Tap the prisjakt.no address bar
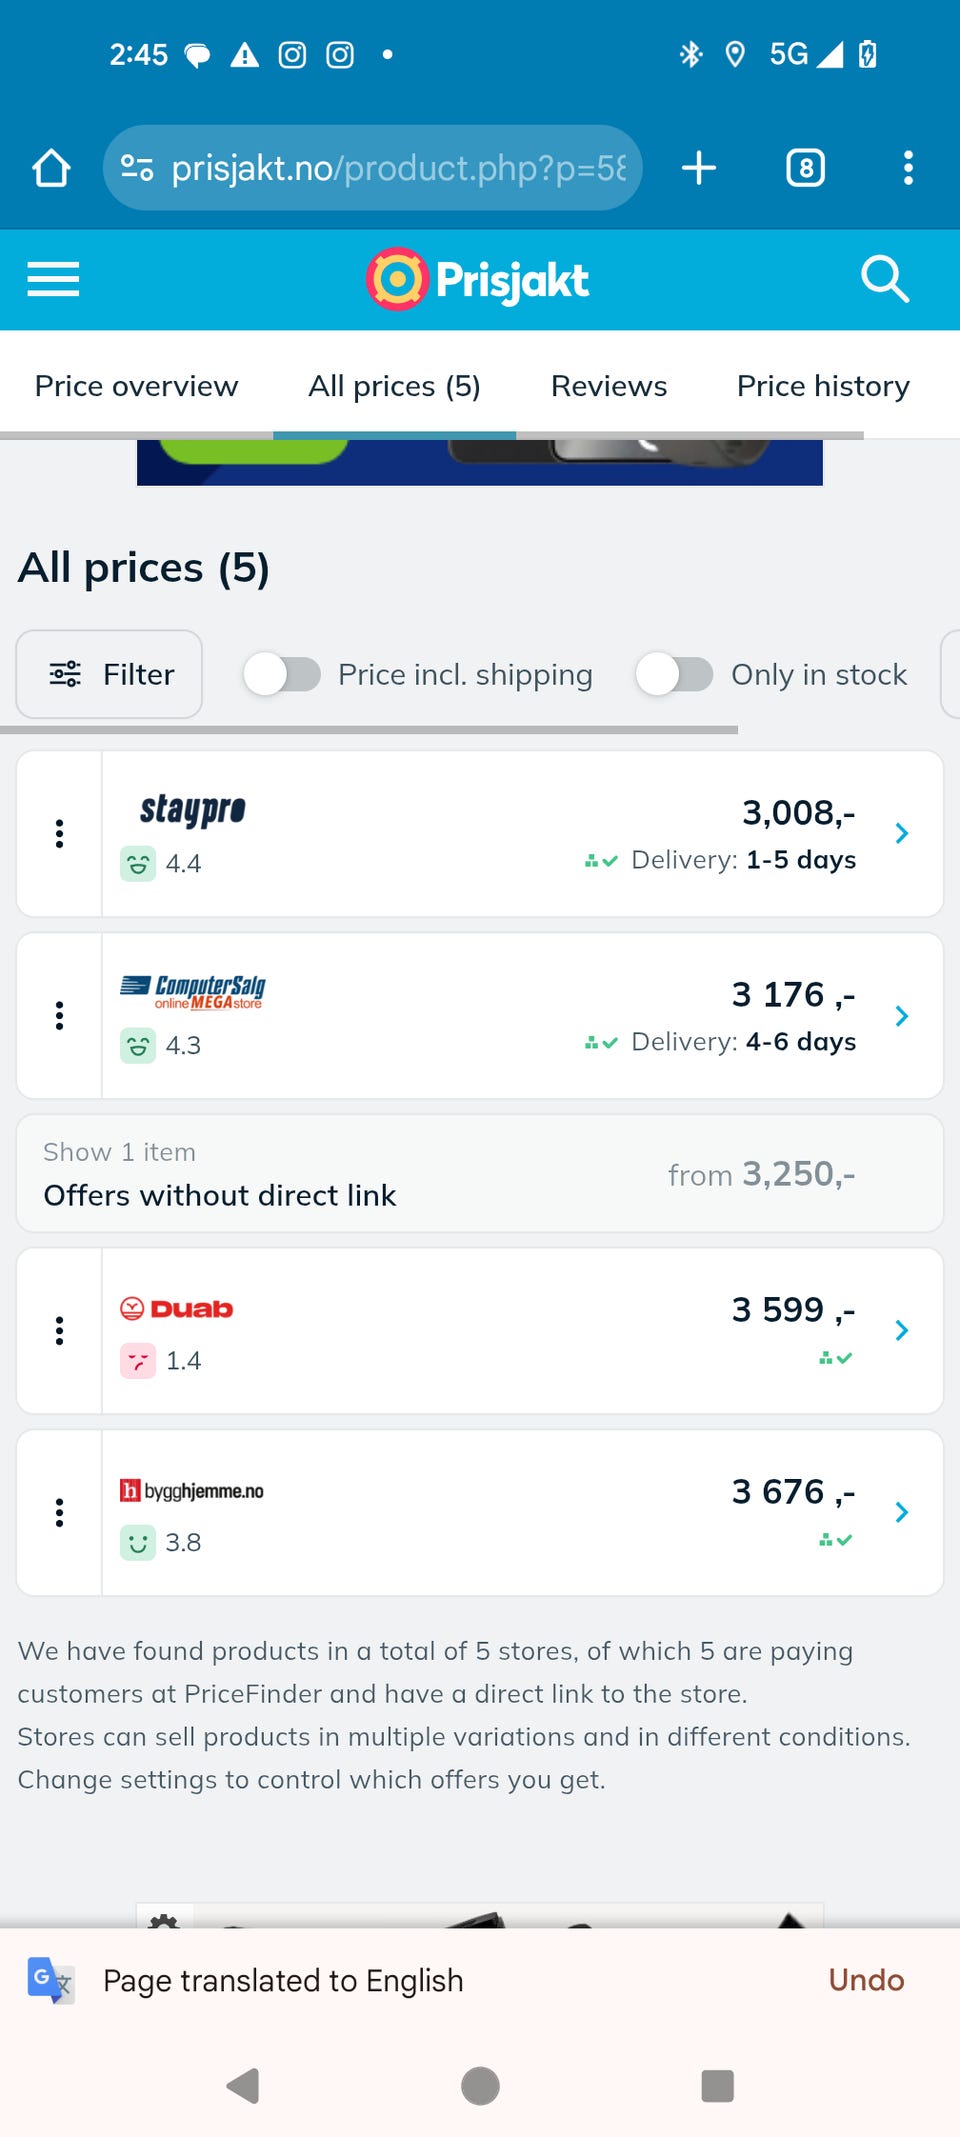Screen dimensions: 960x2137 click(x=372, y=168)
